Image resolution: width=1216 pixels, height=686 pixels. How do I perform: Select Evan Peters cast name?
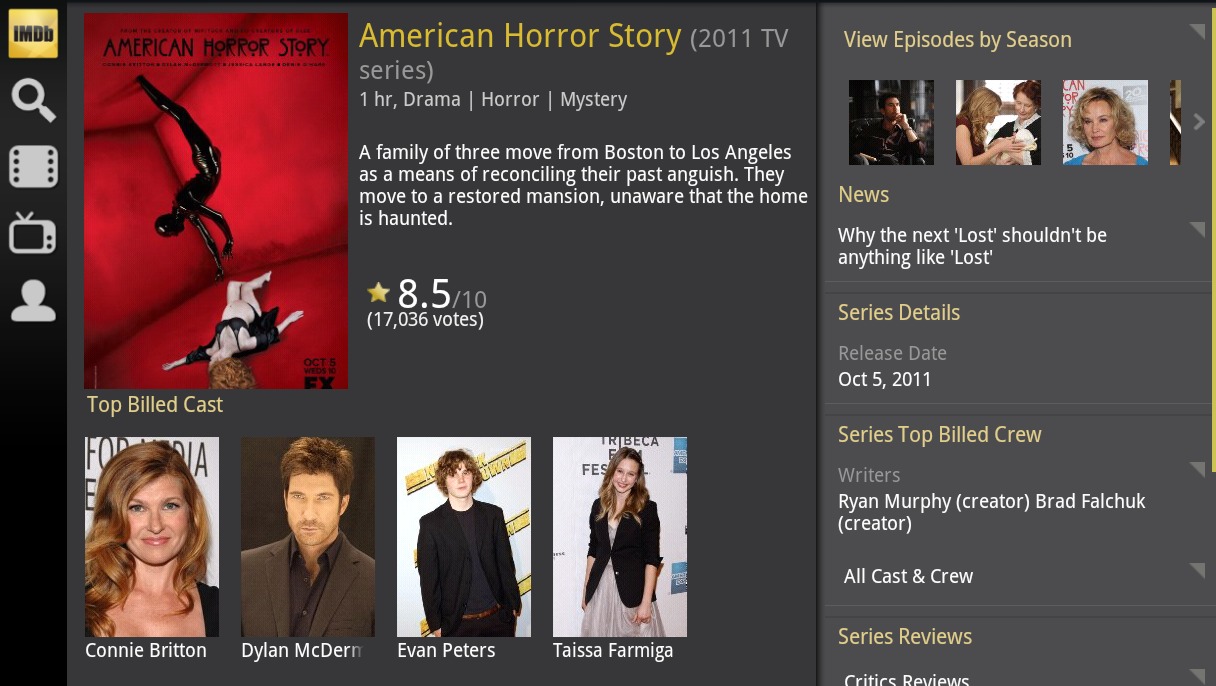(446, 651)
